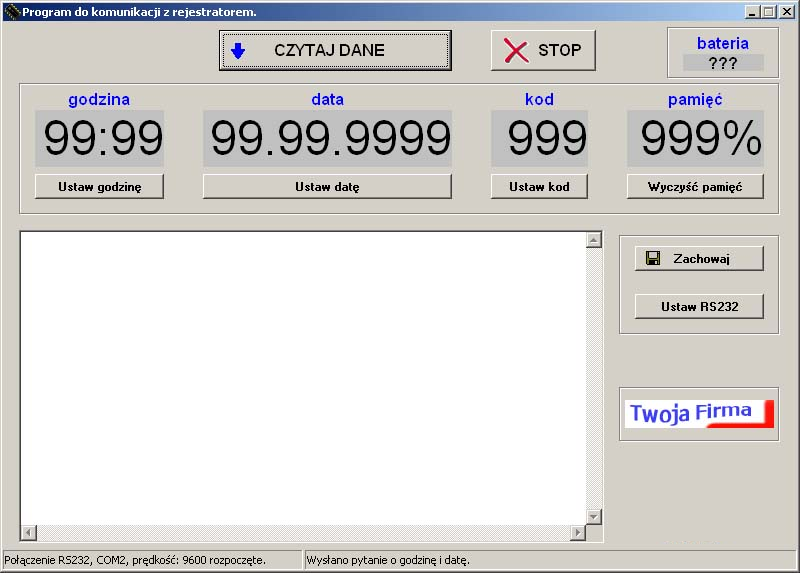This screenshot has width=800, height=573.
Task: Click the 'kod' label
Action: pyautogui.click(x=539, y=99)
